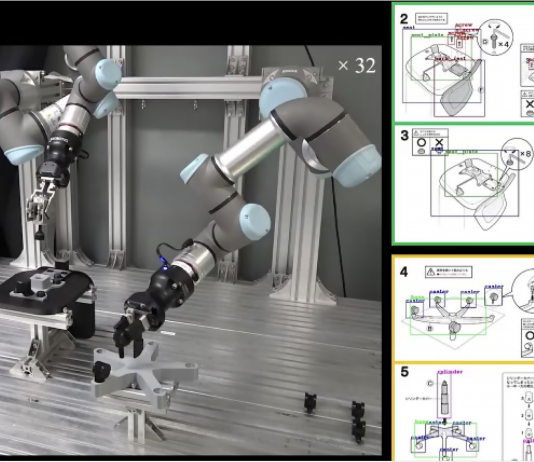Click the circle OK symbol in step 3

click(421, 143)
